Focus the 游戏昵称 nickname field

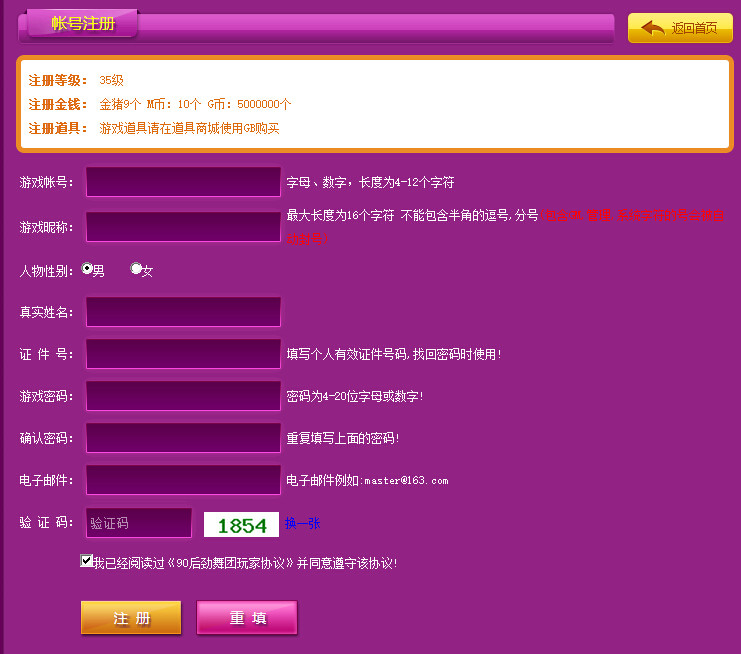(183, 226)
